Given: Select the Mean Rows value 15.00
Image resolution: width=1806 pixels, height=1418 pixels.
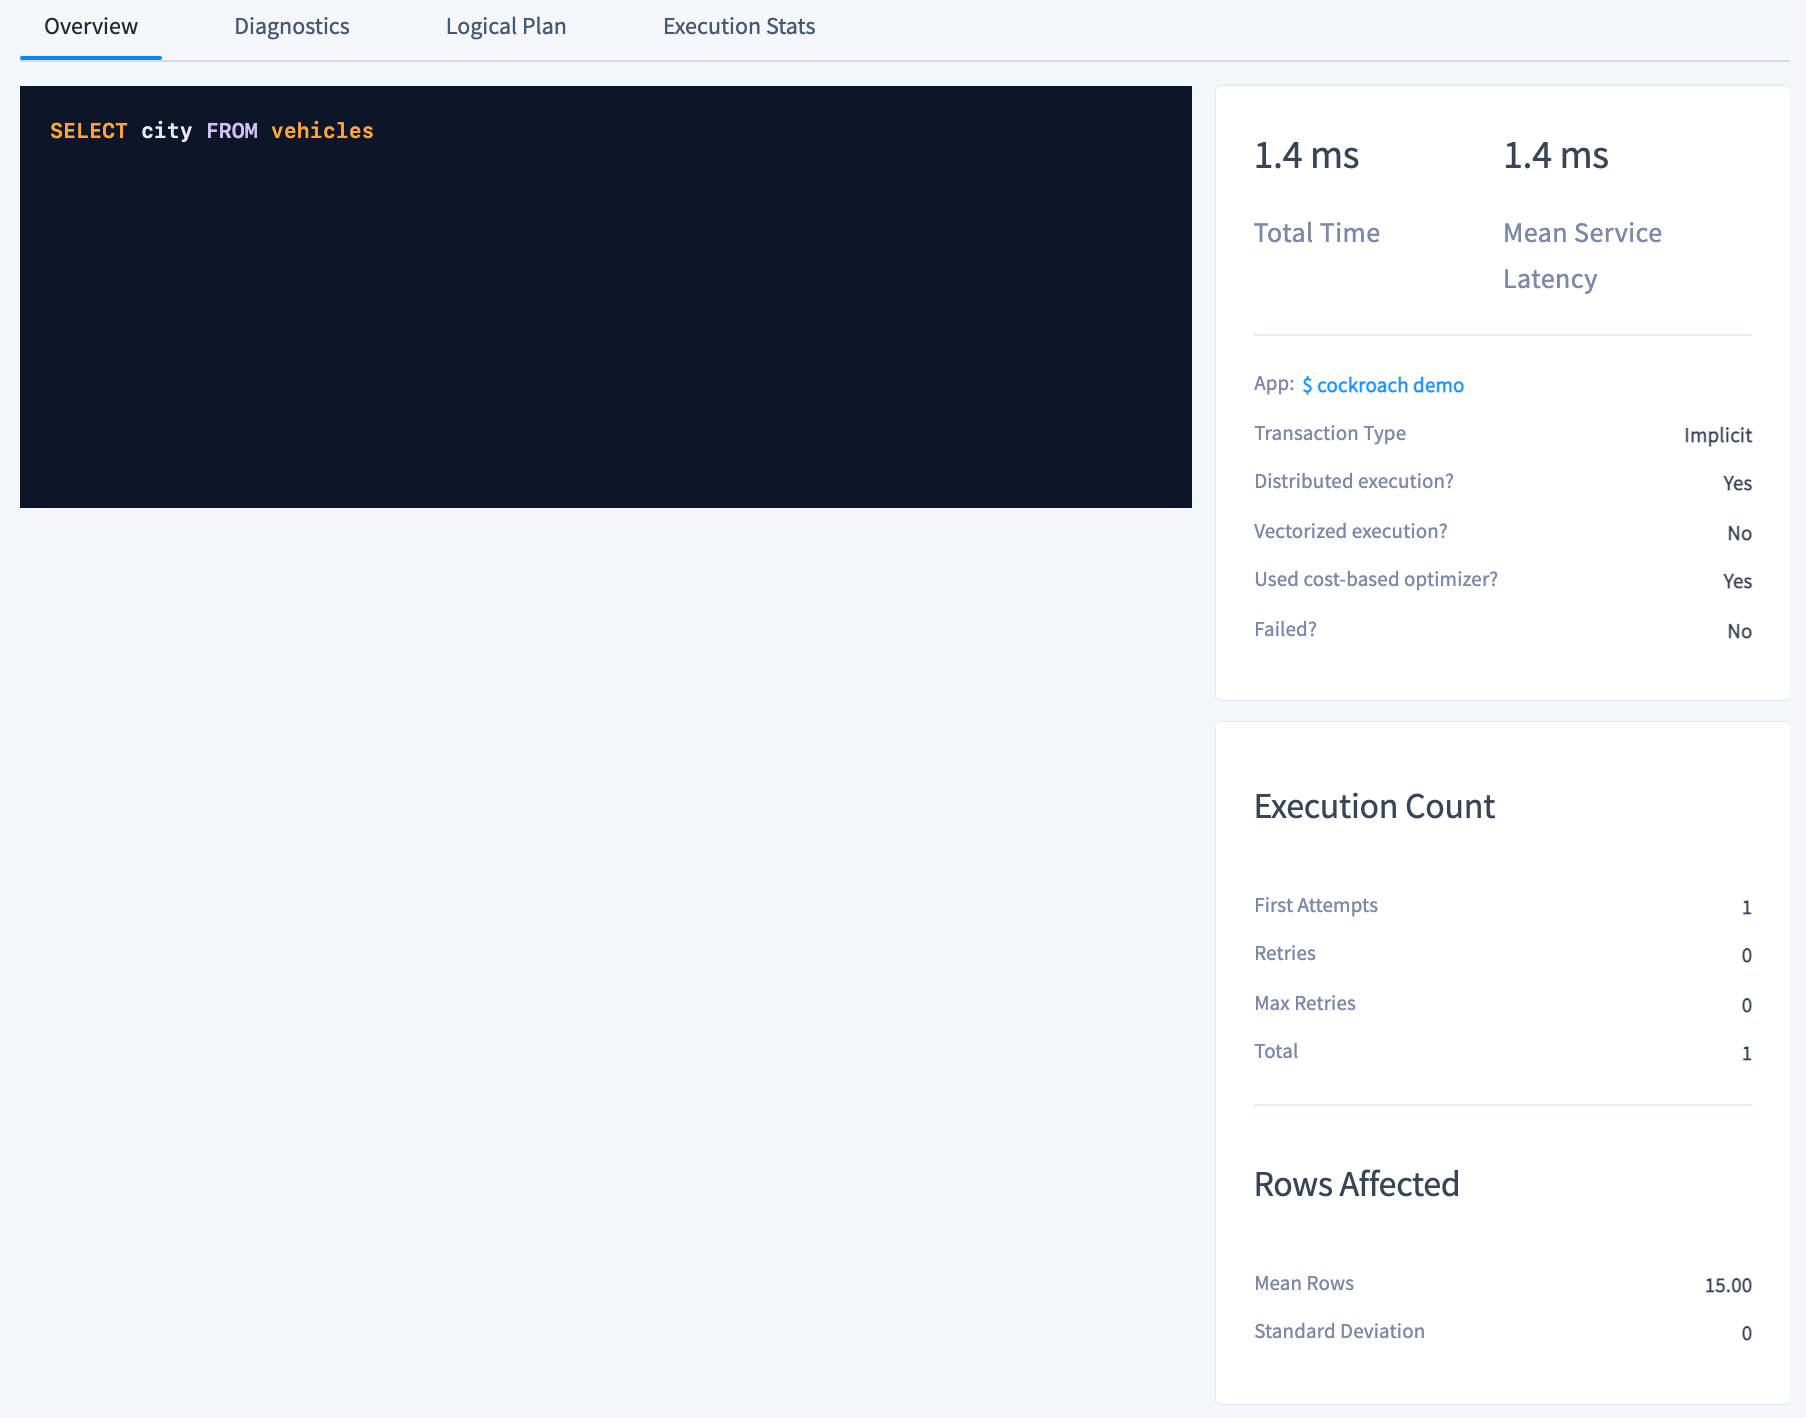Looking at the screenshot, I should click(1728, 1285).
